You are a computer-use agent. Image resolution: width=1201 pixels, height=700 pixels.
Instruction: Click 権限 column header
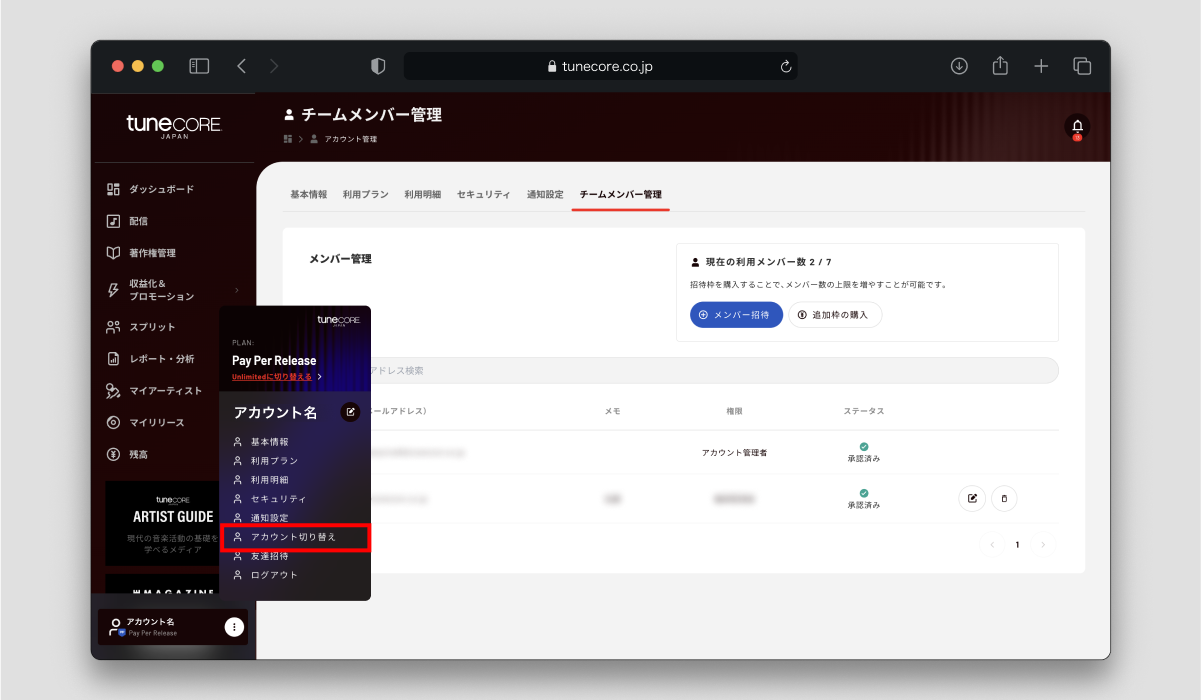[x=734, y=411]
